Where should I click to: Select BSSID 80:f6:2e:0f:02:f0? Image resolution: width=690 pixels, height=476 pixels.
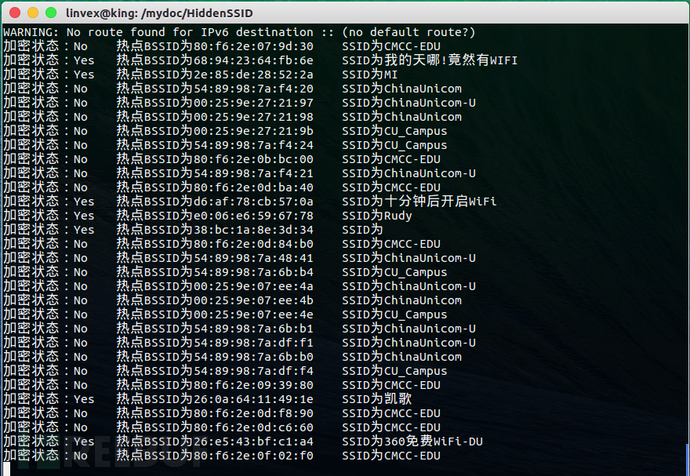(x=253, y=455)
